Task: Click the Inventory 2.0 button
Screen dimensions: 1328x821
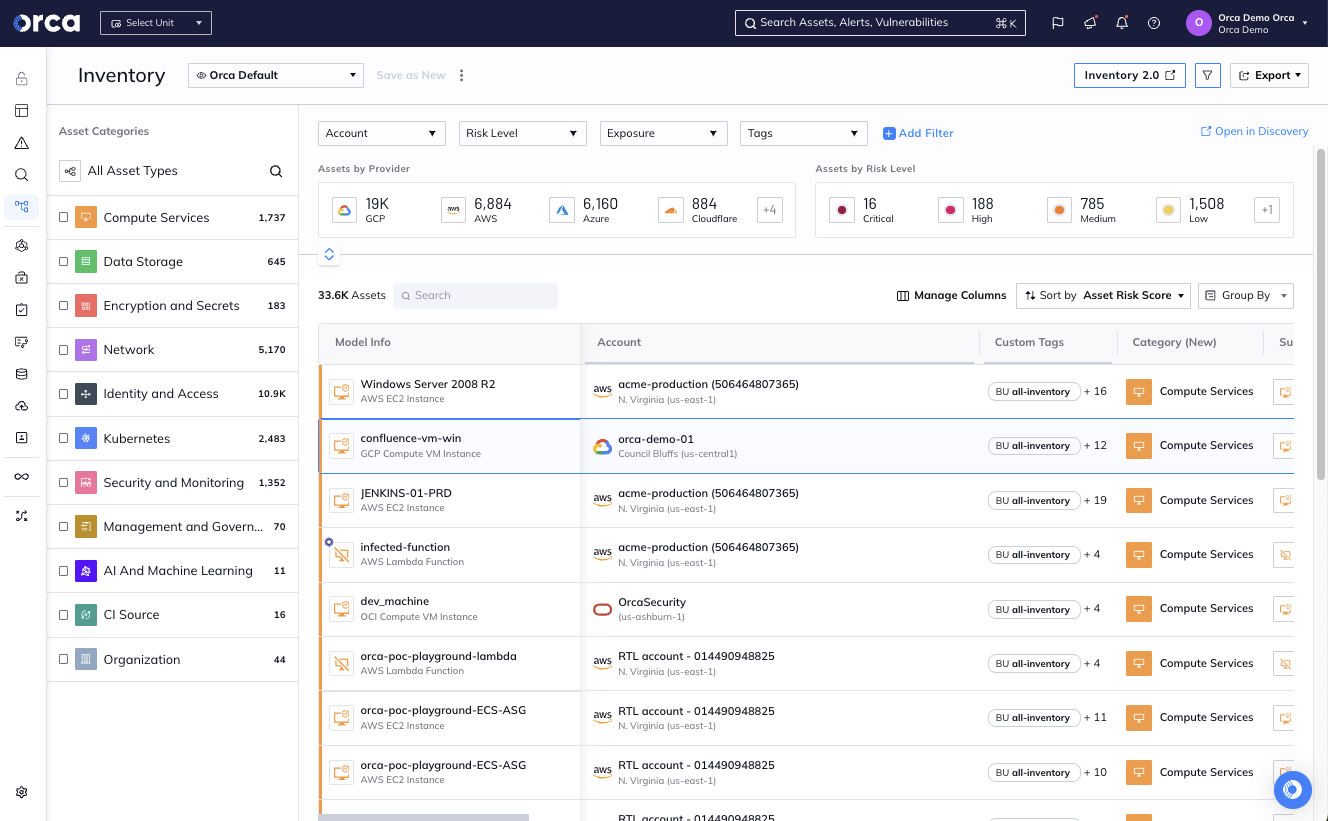Action: (x=1129, y=75)
